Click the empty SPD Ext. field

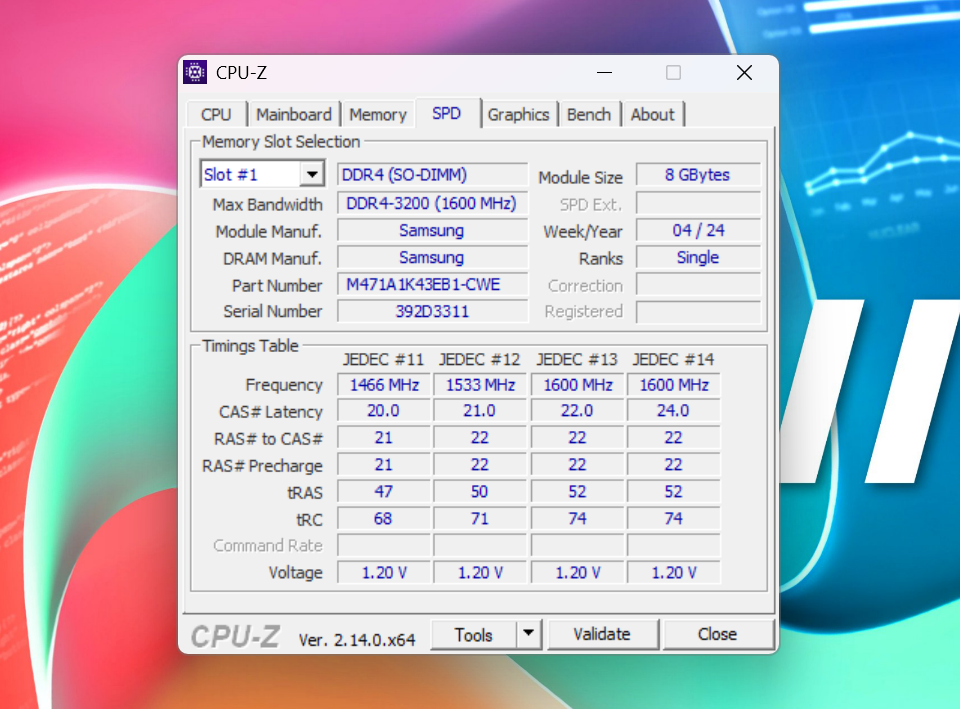pyautogui.click(x=698, y=203)
